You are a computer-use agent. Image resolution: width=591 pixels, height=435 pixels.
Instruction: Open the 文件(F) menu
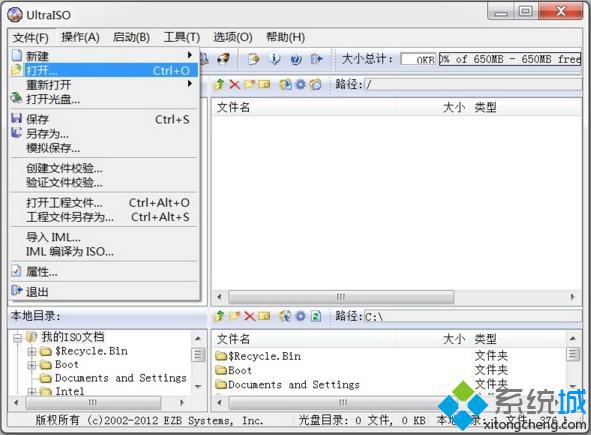(x=31, y=37)
